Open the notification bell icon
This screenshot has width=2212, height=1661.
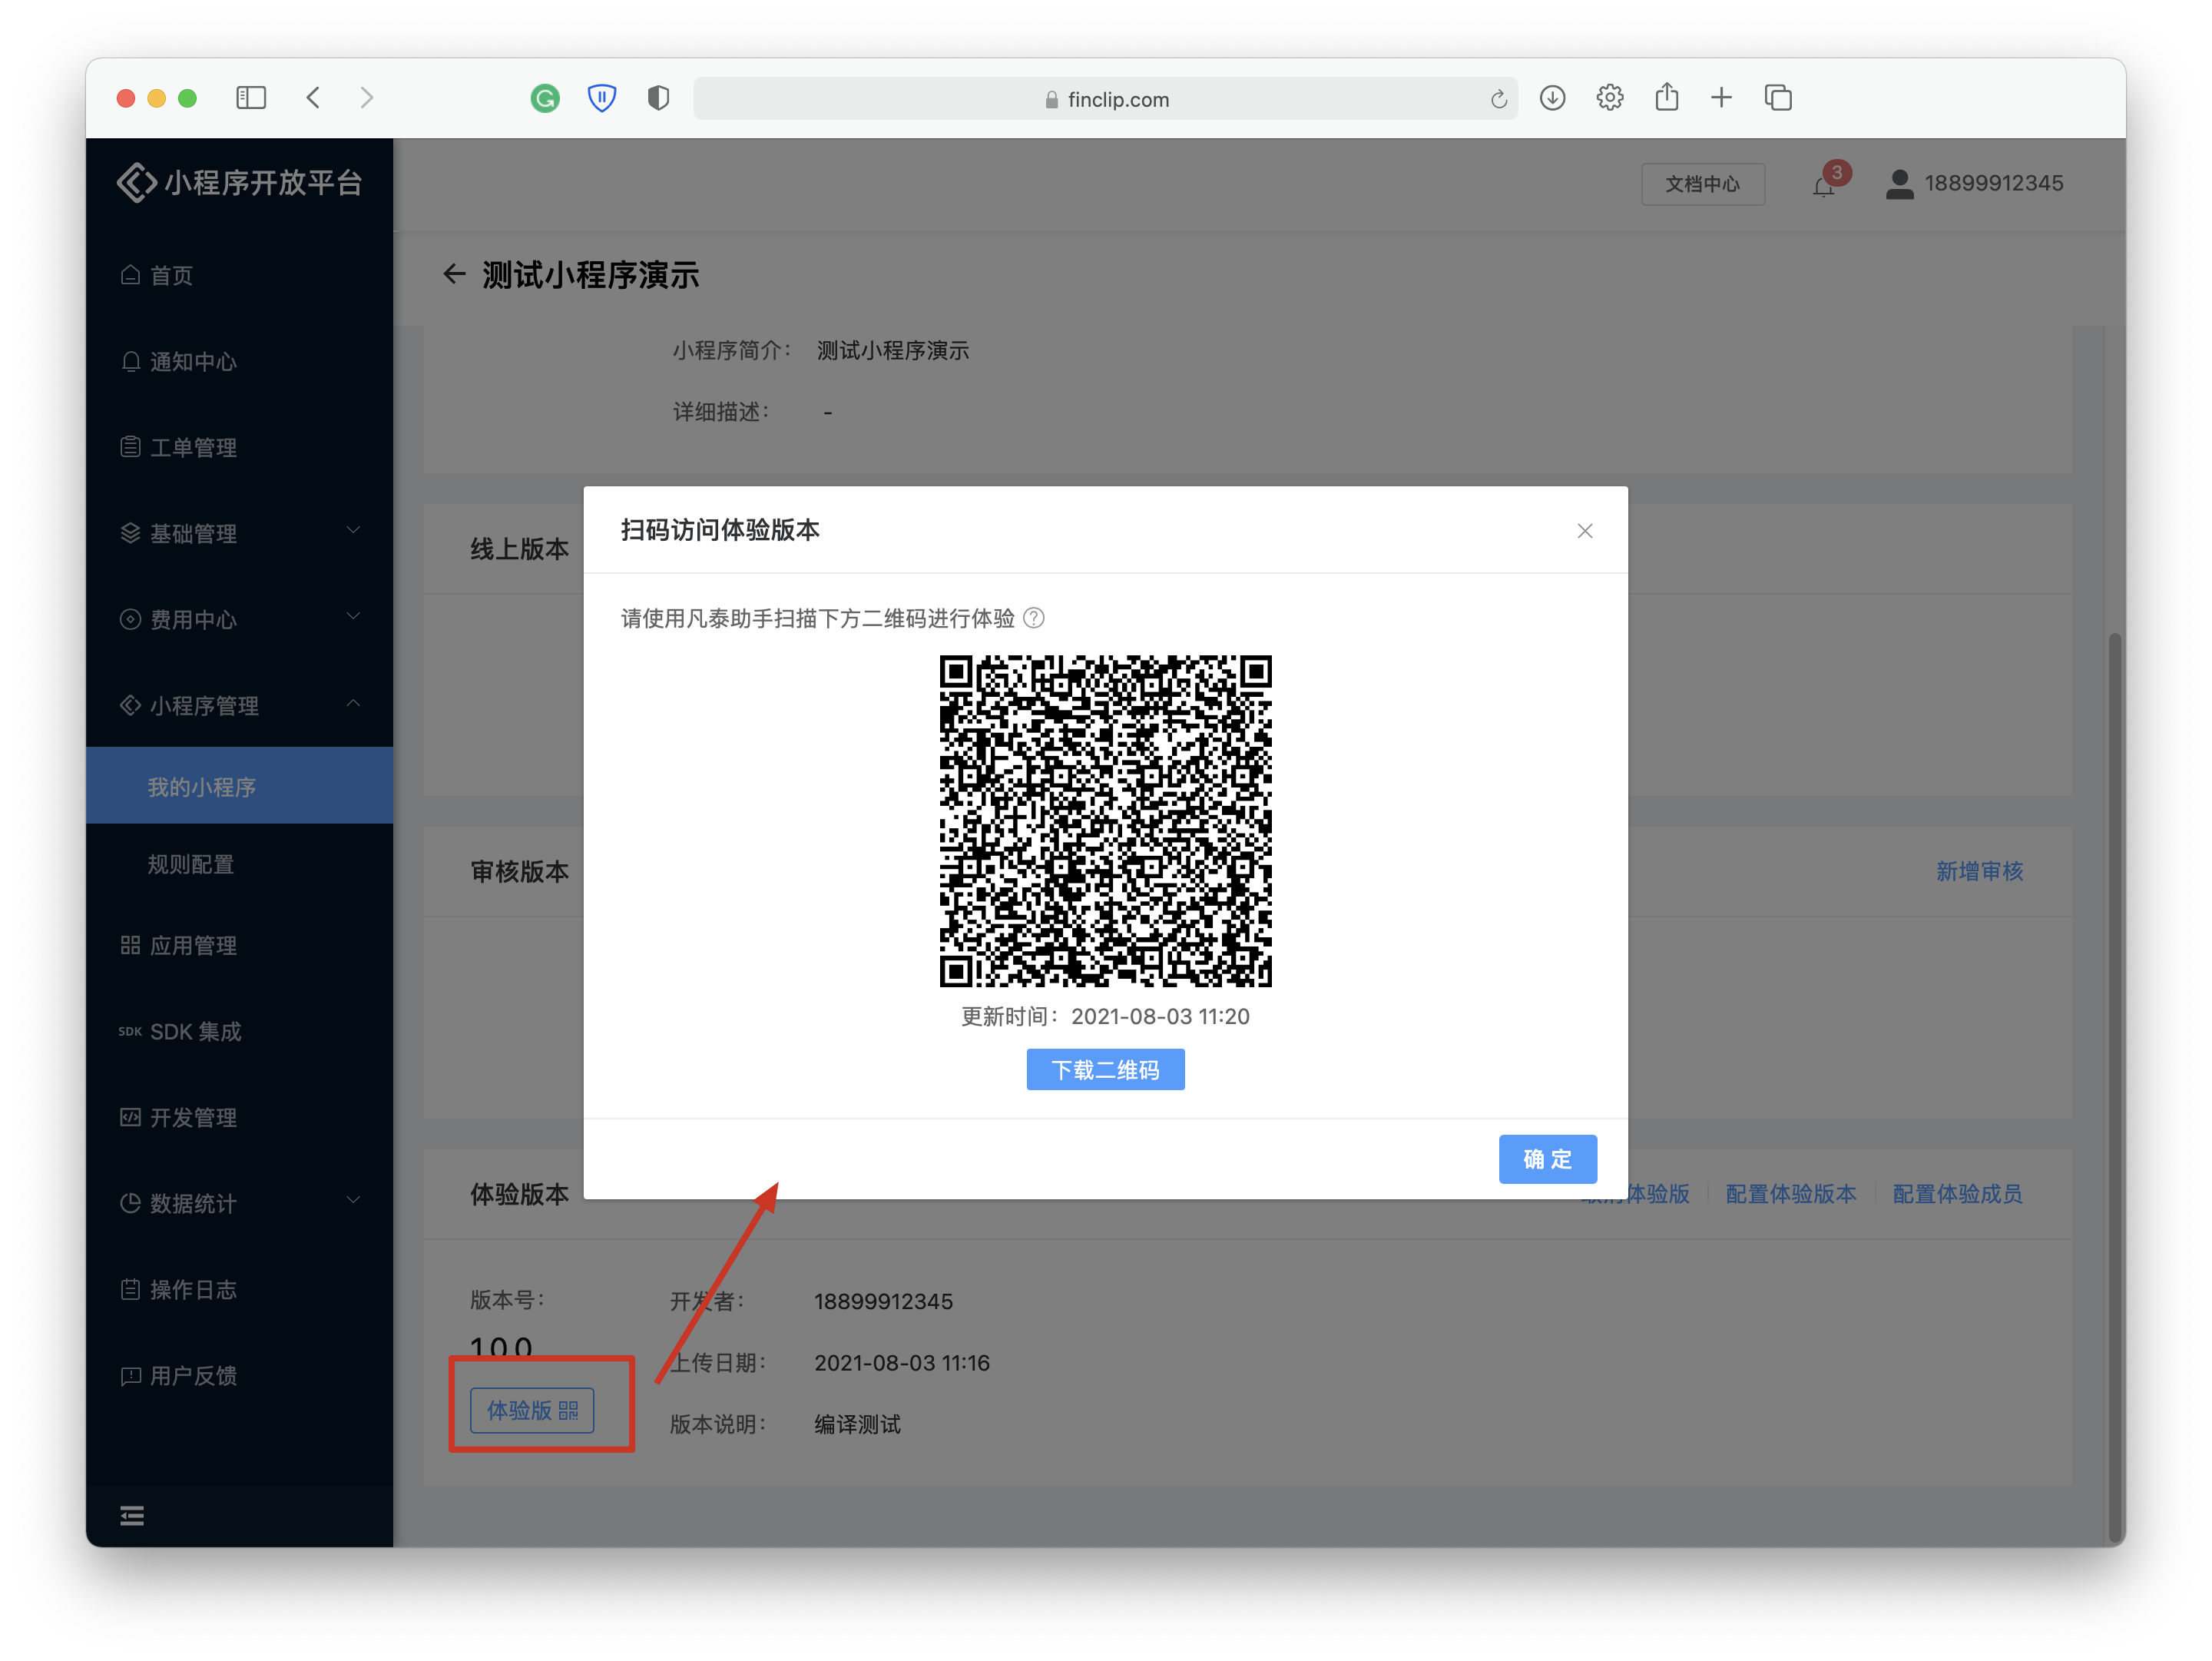1823,186
